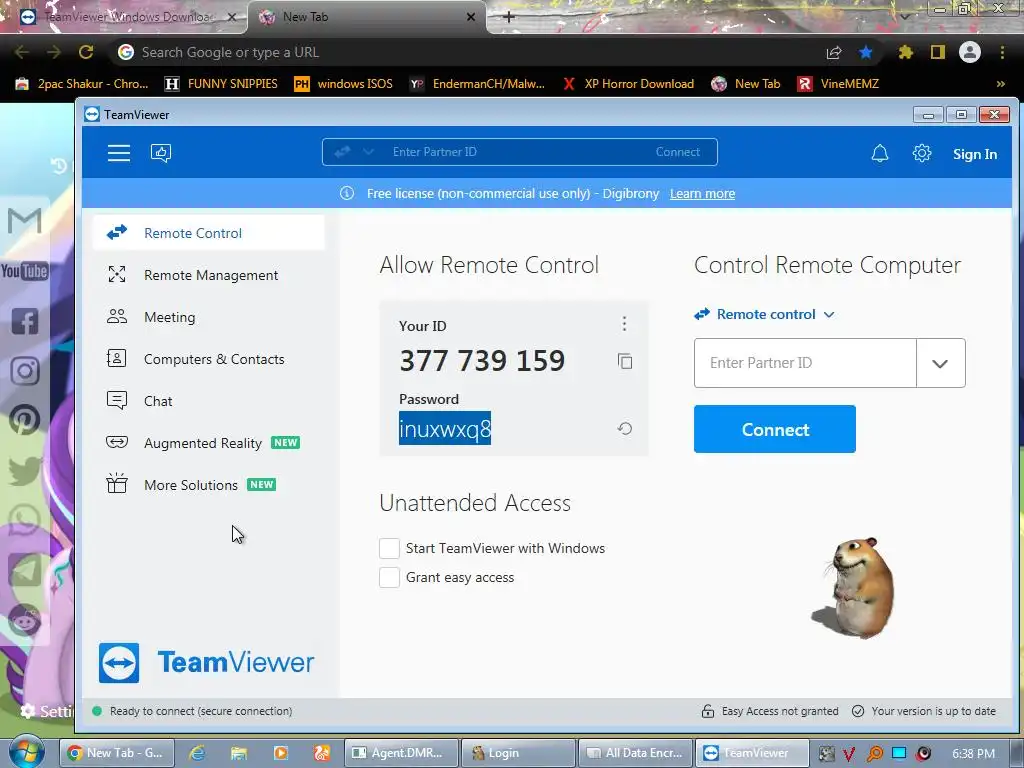Check Grant easy access

coord(389,577)
